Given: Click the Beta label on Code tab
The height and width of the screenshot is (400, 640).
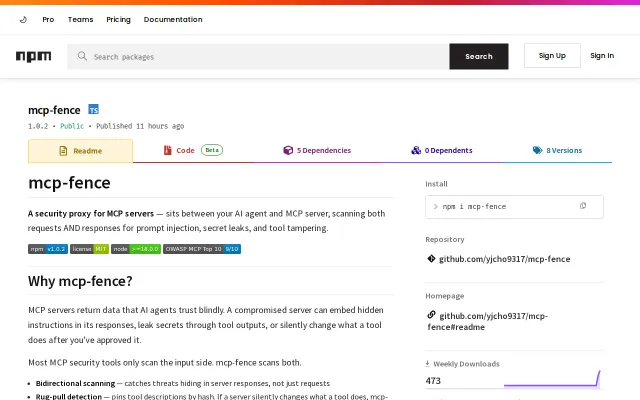Looking at the screenshot, I should click(x=212, y=150).
